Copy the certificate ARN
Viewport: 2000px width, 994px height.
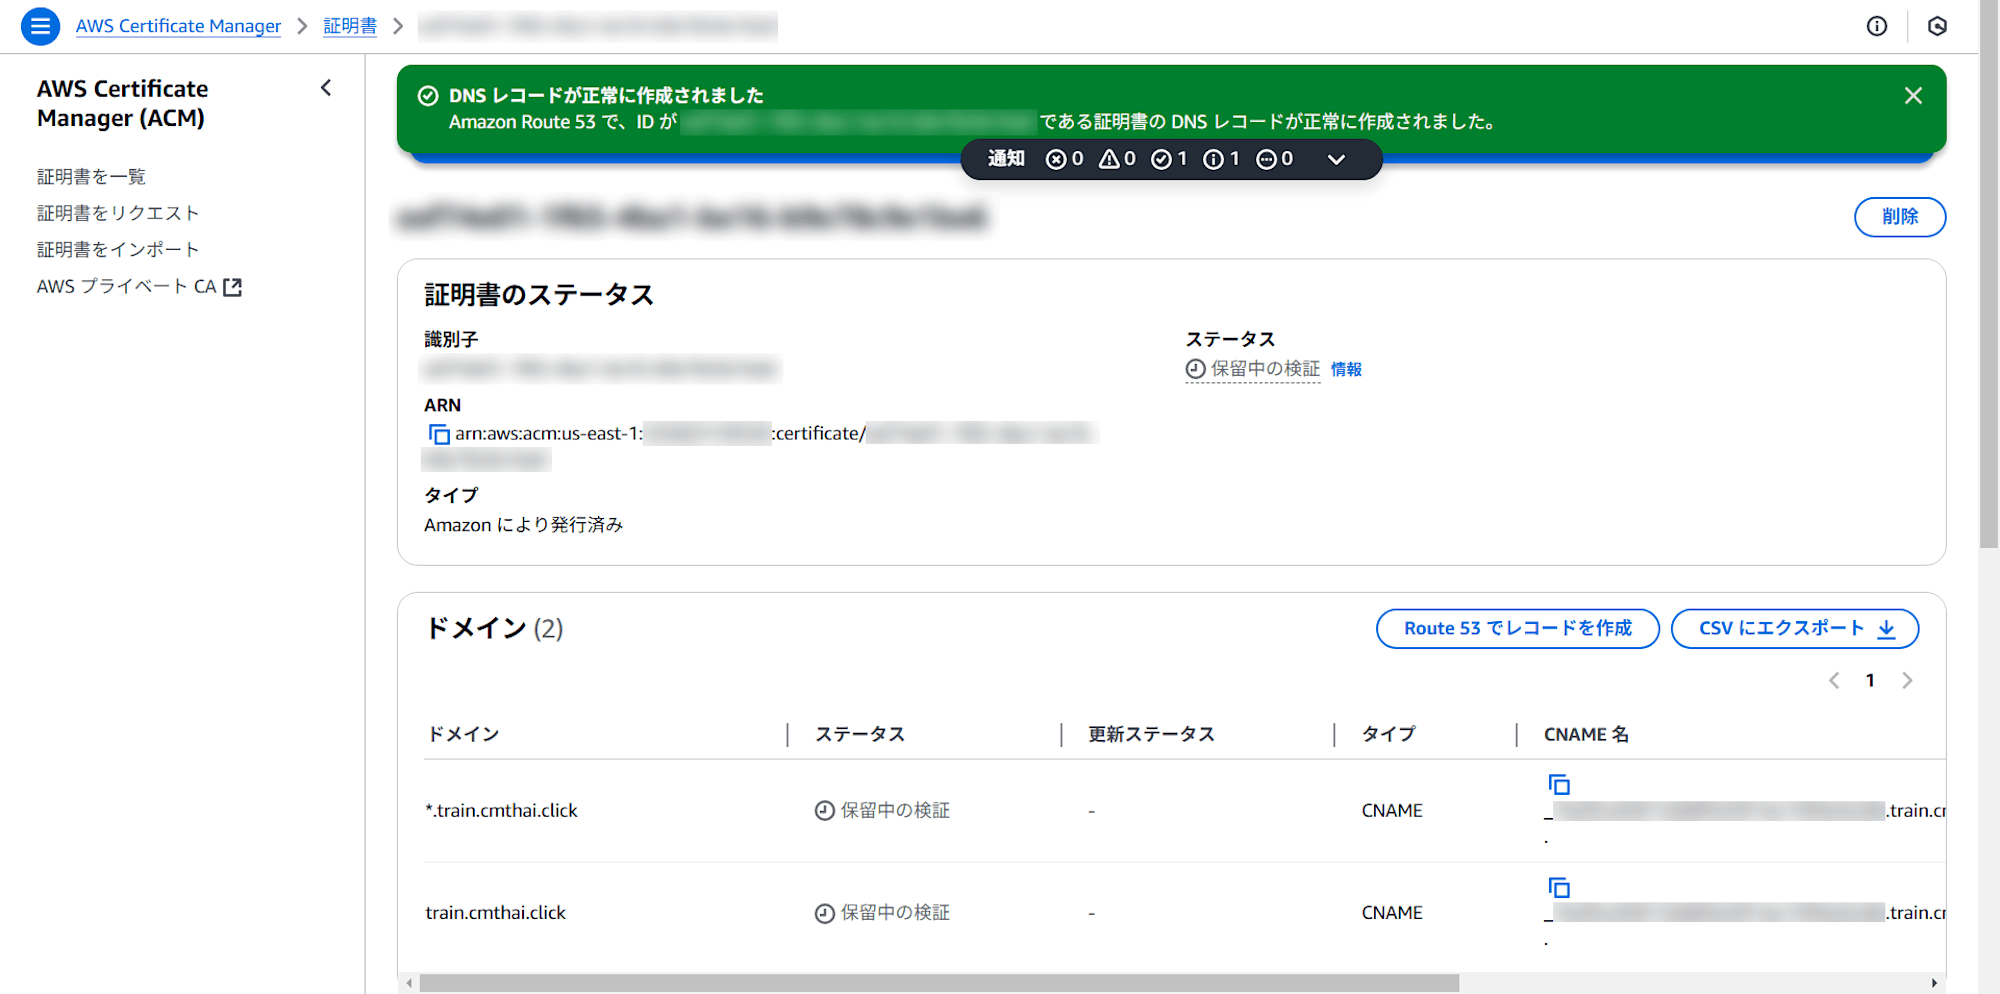pyautogui.click(x=439, y=434)
